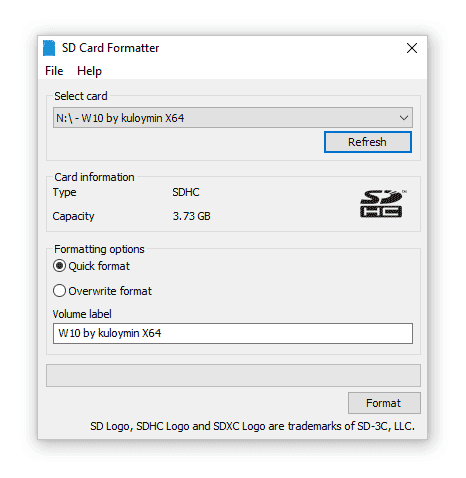This screenshot has width=466, height=478.
Task: Click the Overwrite format label text
Action: [110, 291]
